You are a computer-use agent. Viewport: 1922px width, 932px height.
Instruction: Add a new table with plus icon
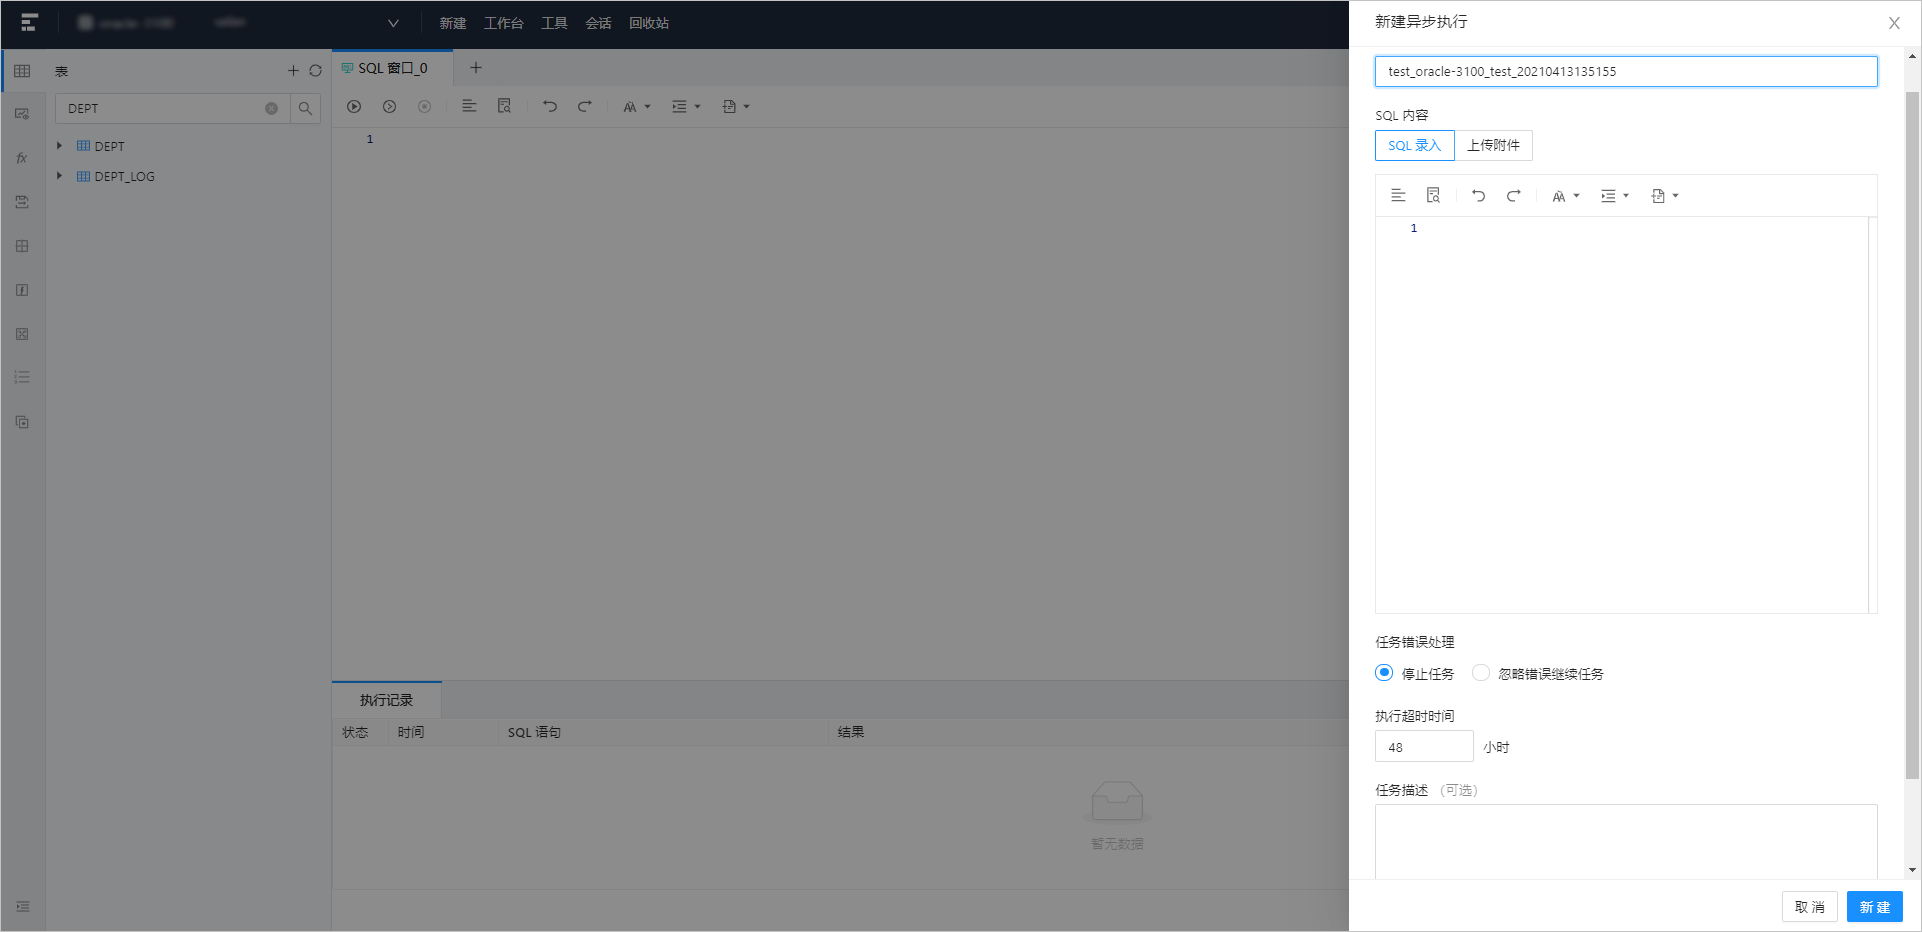coord(293,71)
